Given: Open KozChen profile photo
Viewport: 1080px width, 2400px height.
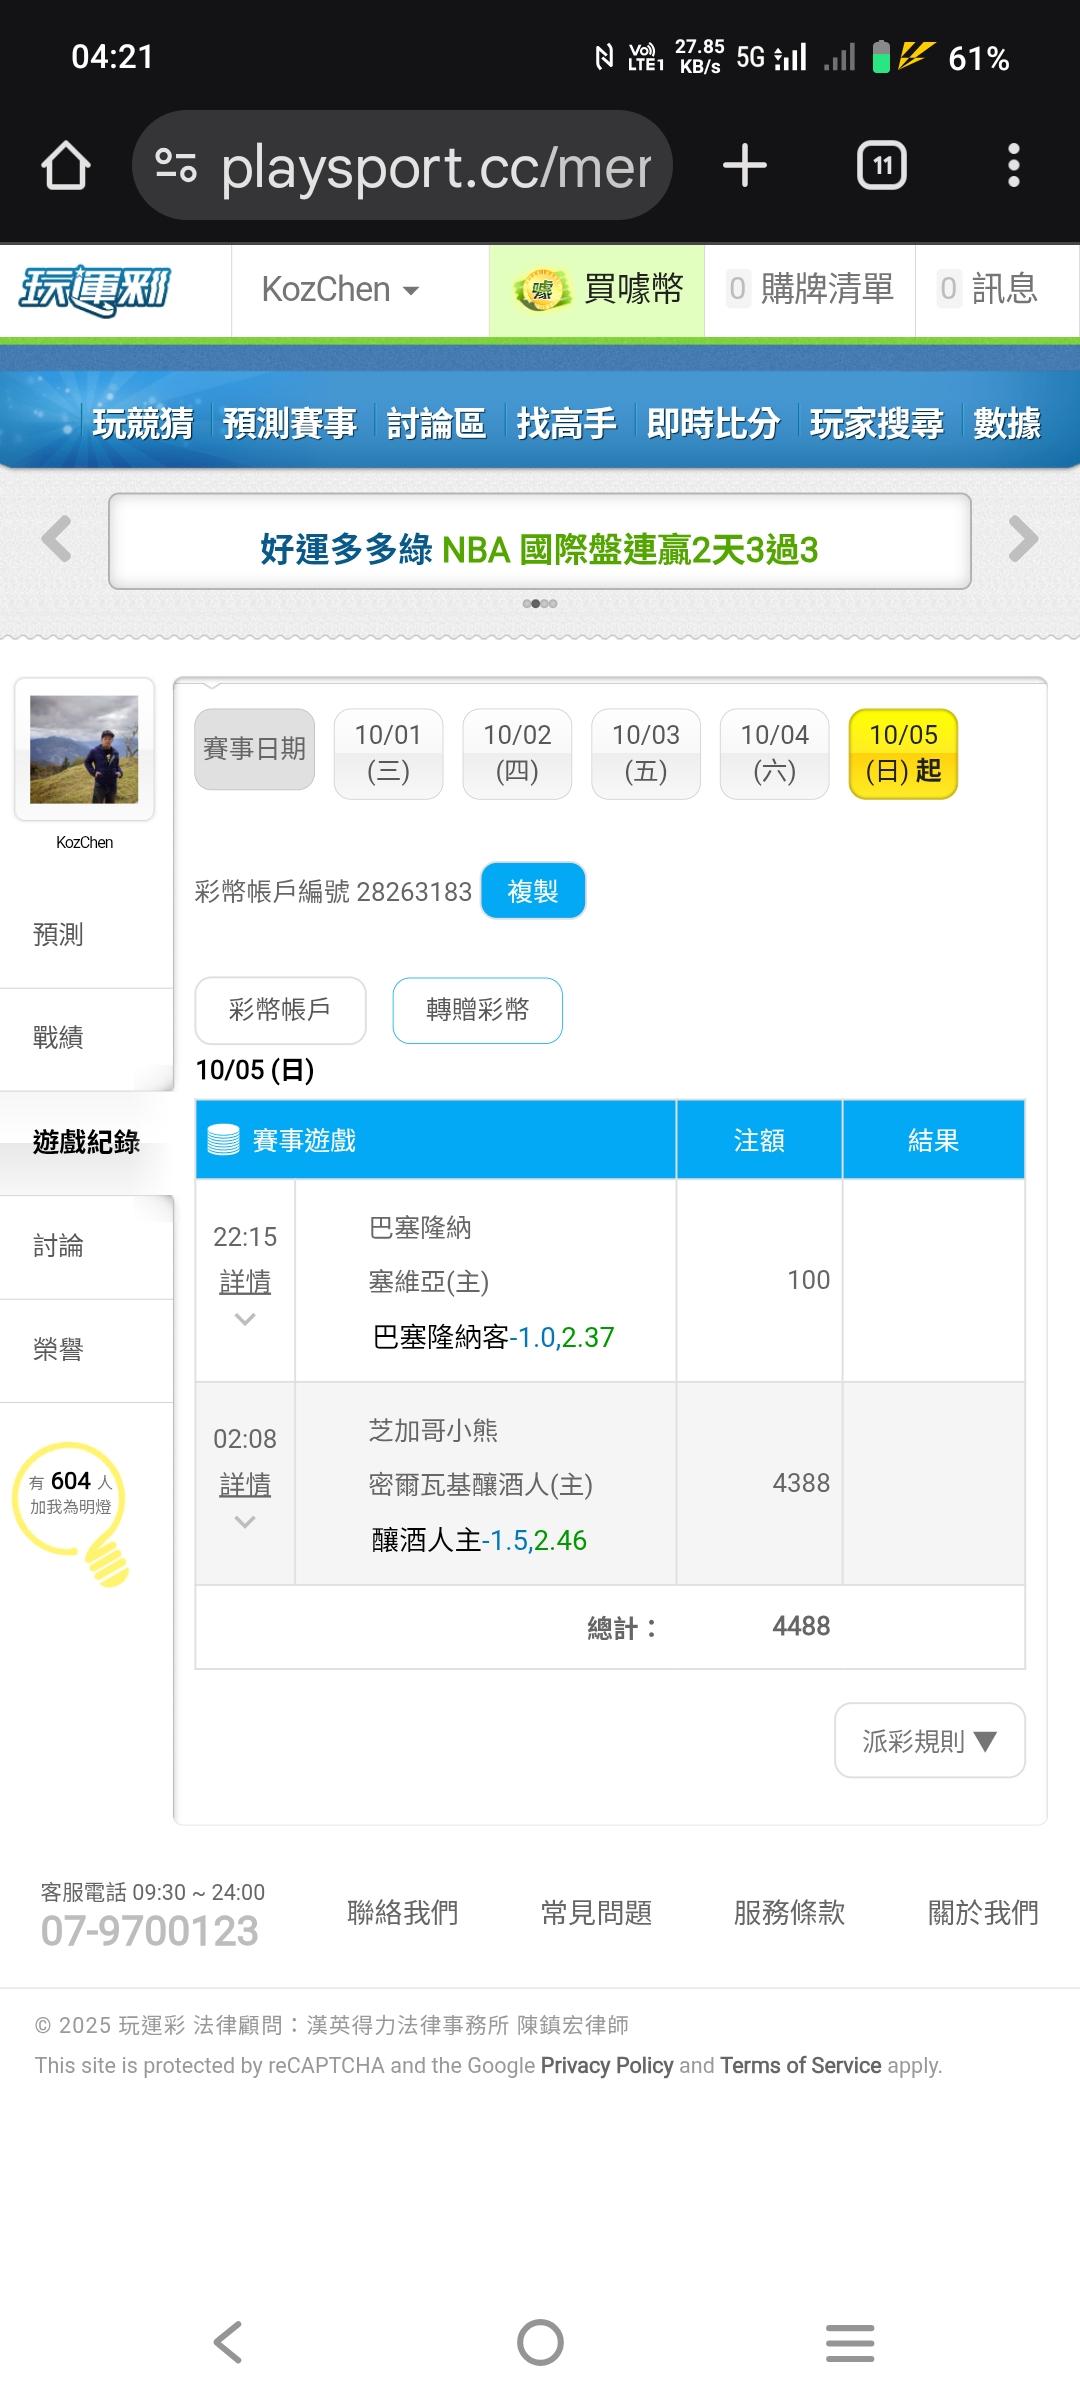Looking at the screenshot, I should pos(84,749).
